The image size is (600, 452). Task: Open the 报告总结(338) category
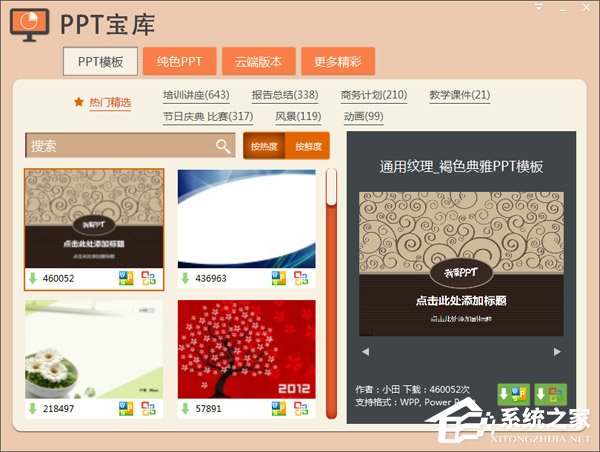click(285, 95)
